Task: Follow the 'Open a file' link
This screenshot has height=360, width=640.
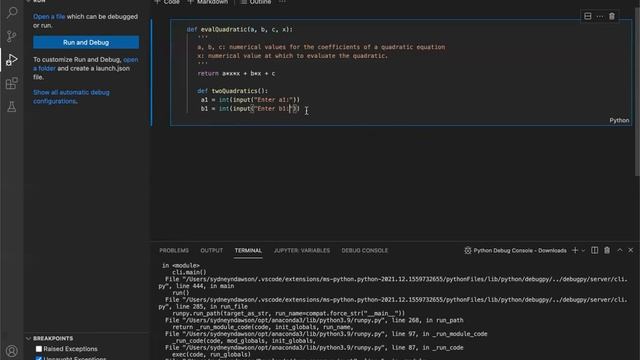Action: click(49, 17)
